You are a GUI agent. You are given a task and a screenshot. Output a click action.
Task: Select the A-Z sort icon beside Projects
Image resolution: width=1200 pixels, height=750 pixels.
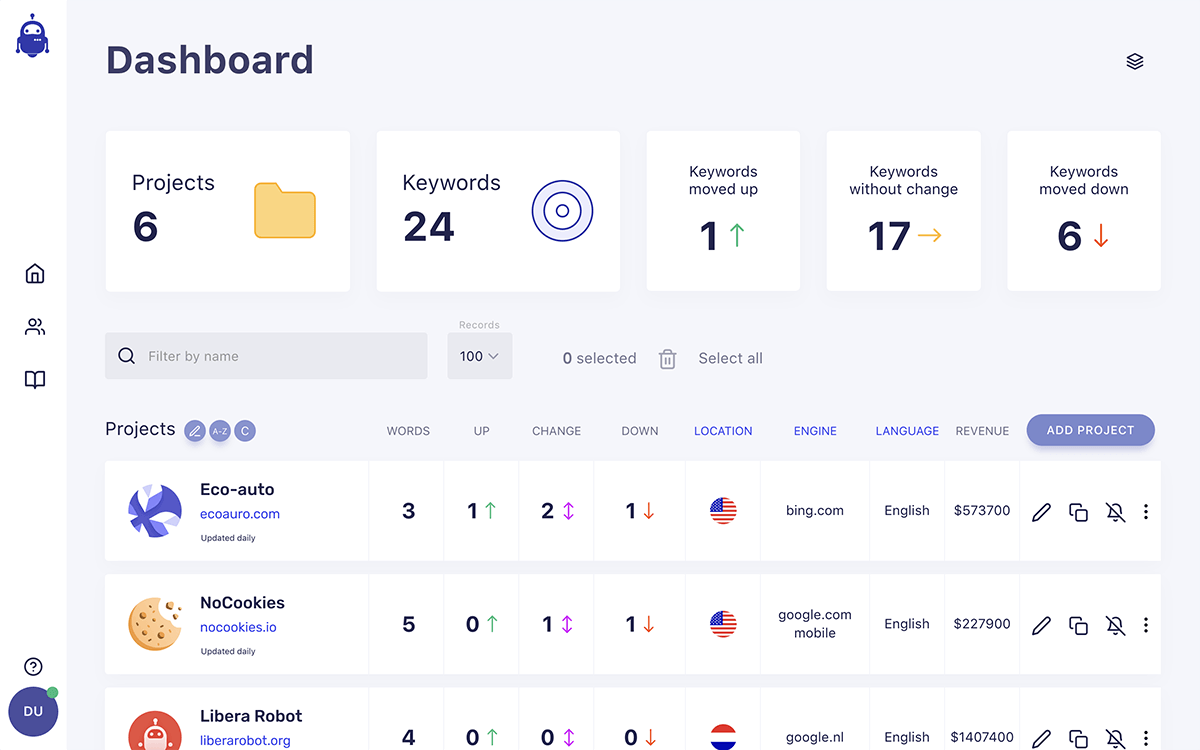tap(220, 430)
